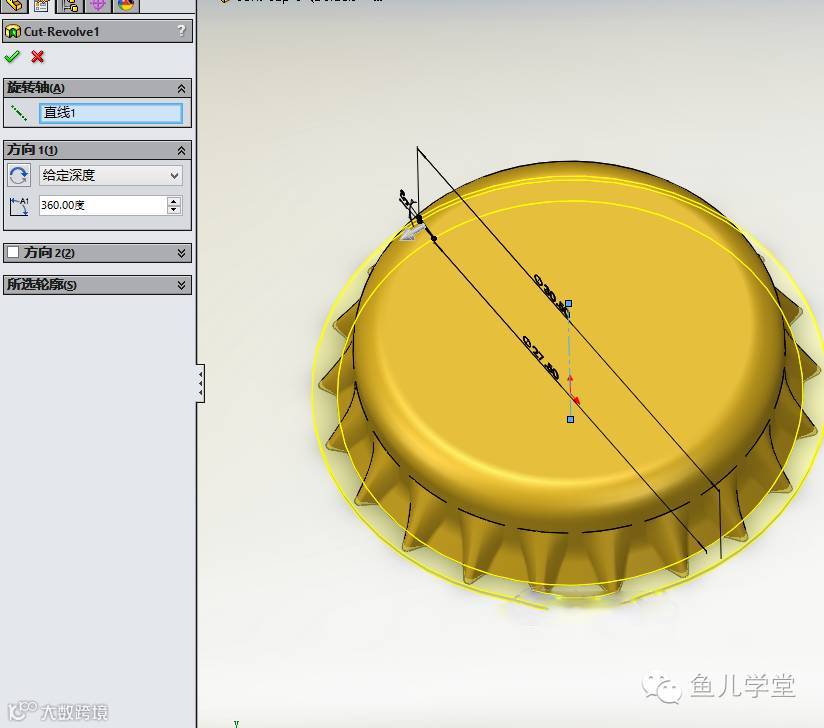This screenshot has height=728, width=824.
Task: Open the 给定深度 revolve type dropdown
Action: pos(111,176)
